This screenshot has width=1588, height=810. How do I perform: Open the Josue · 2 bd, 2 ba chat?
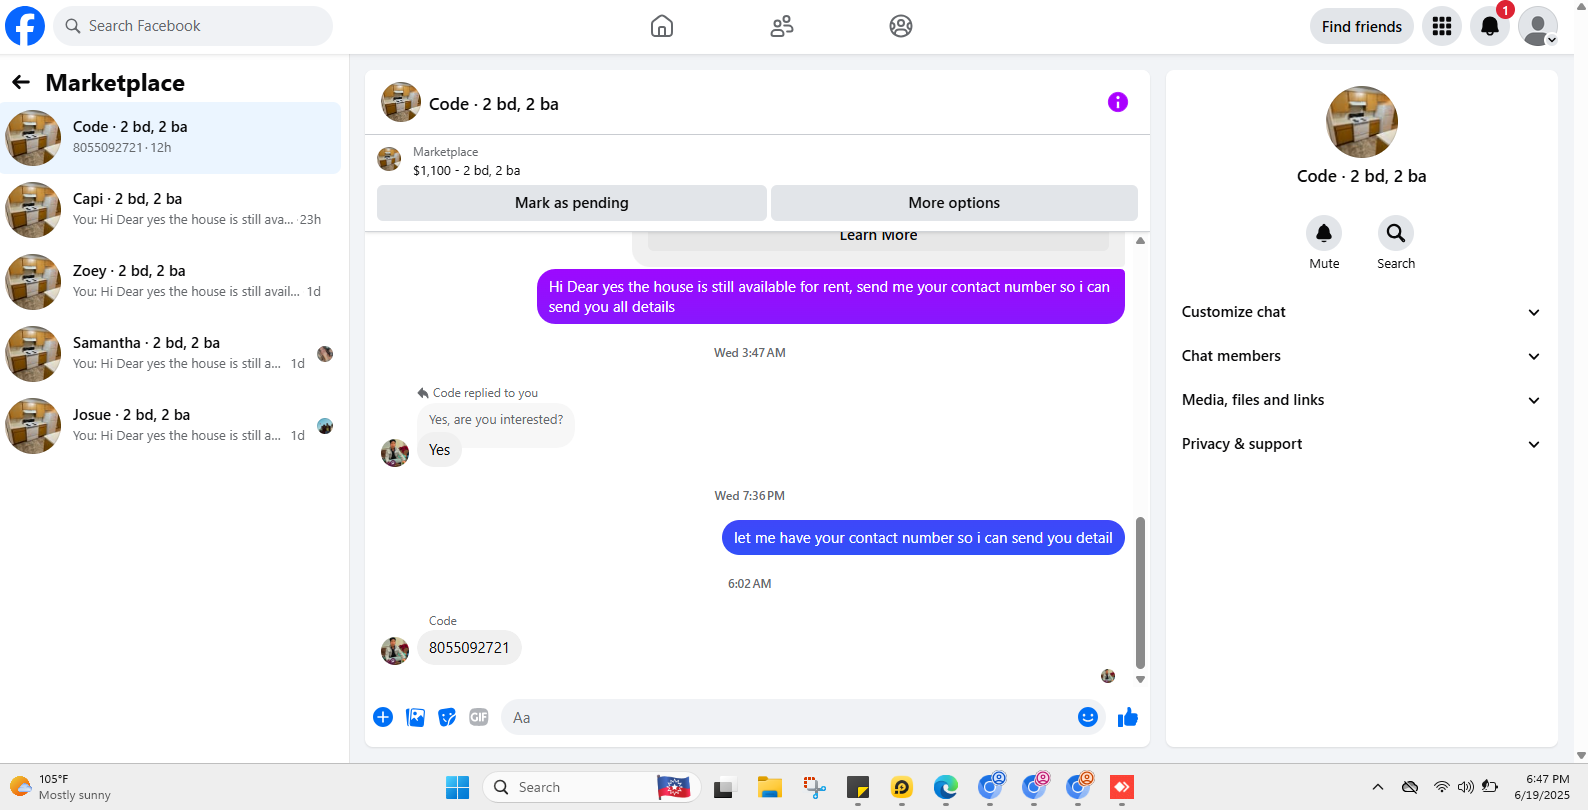[x=171, y=426]
